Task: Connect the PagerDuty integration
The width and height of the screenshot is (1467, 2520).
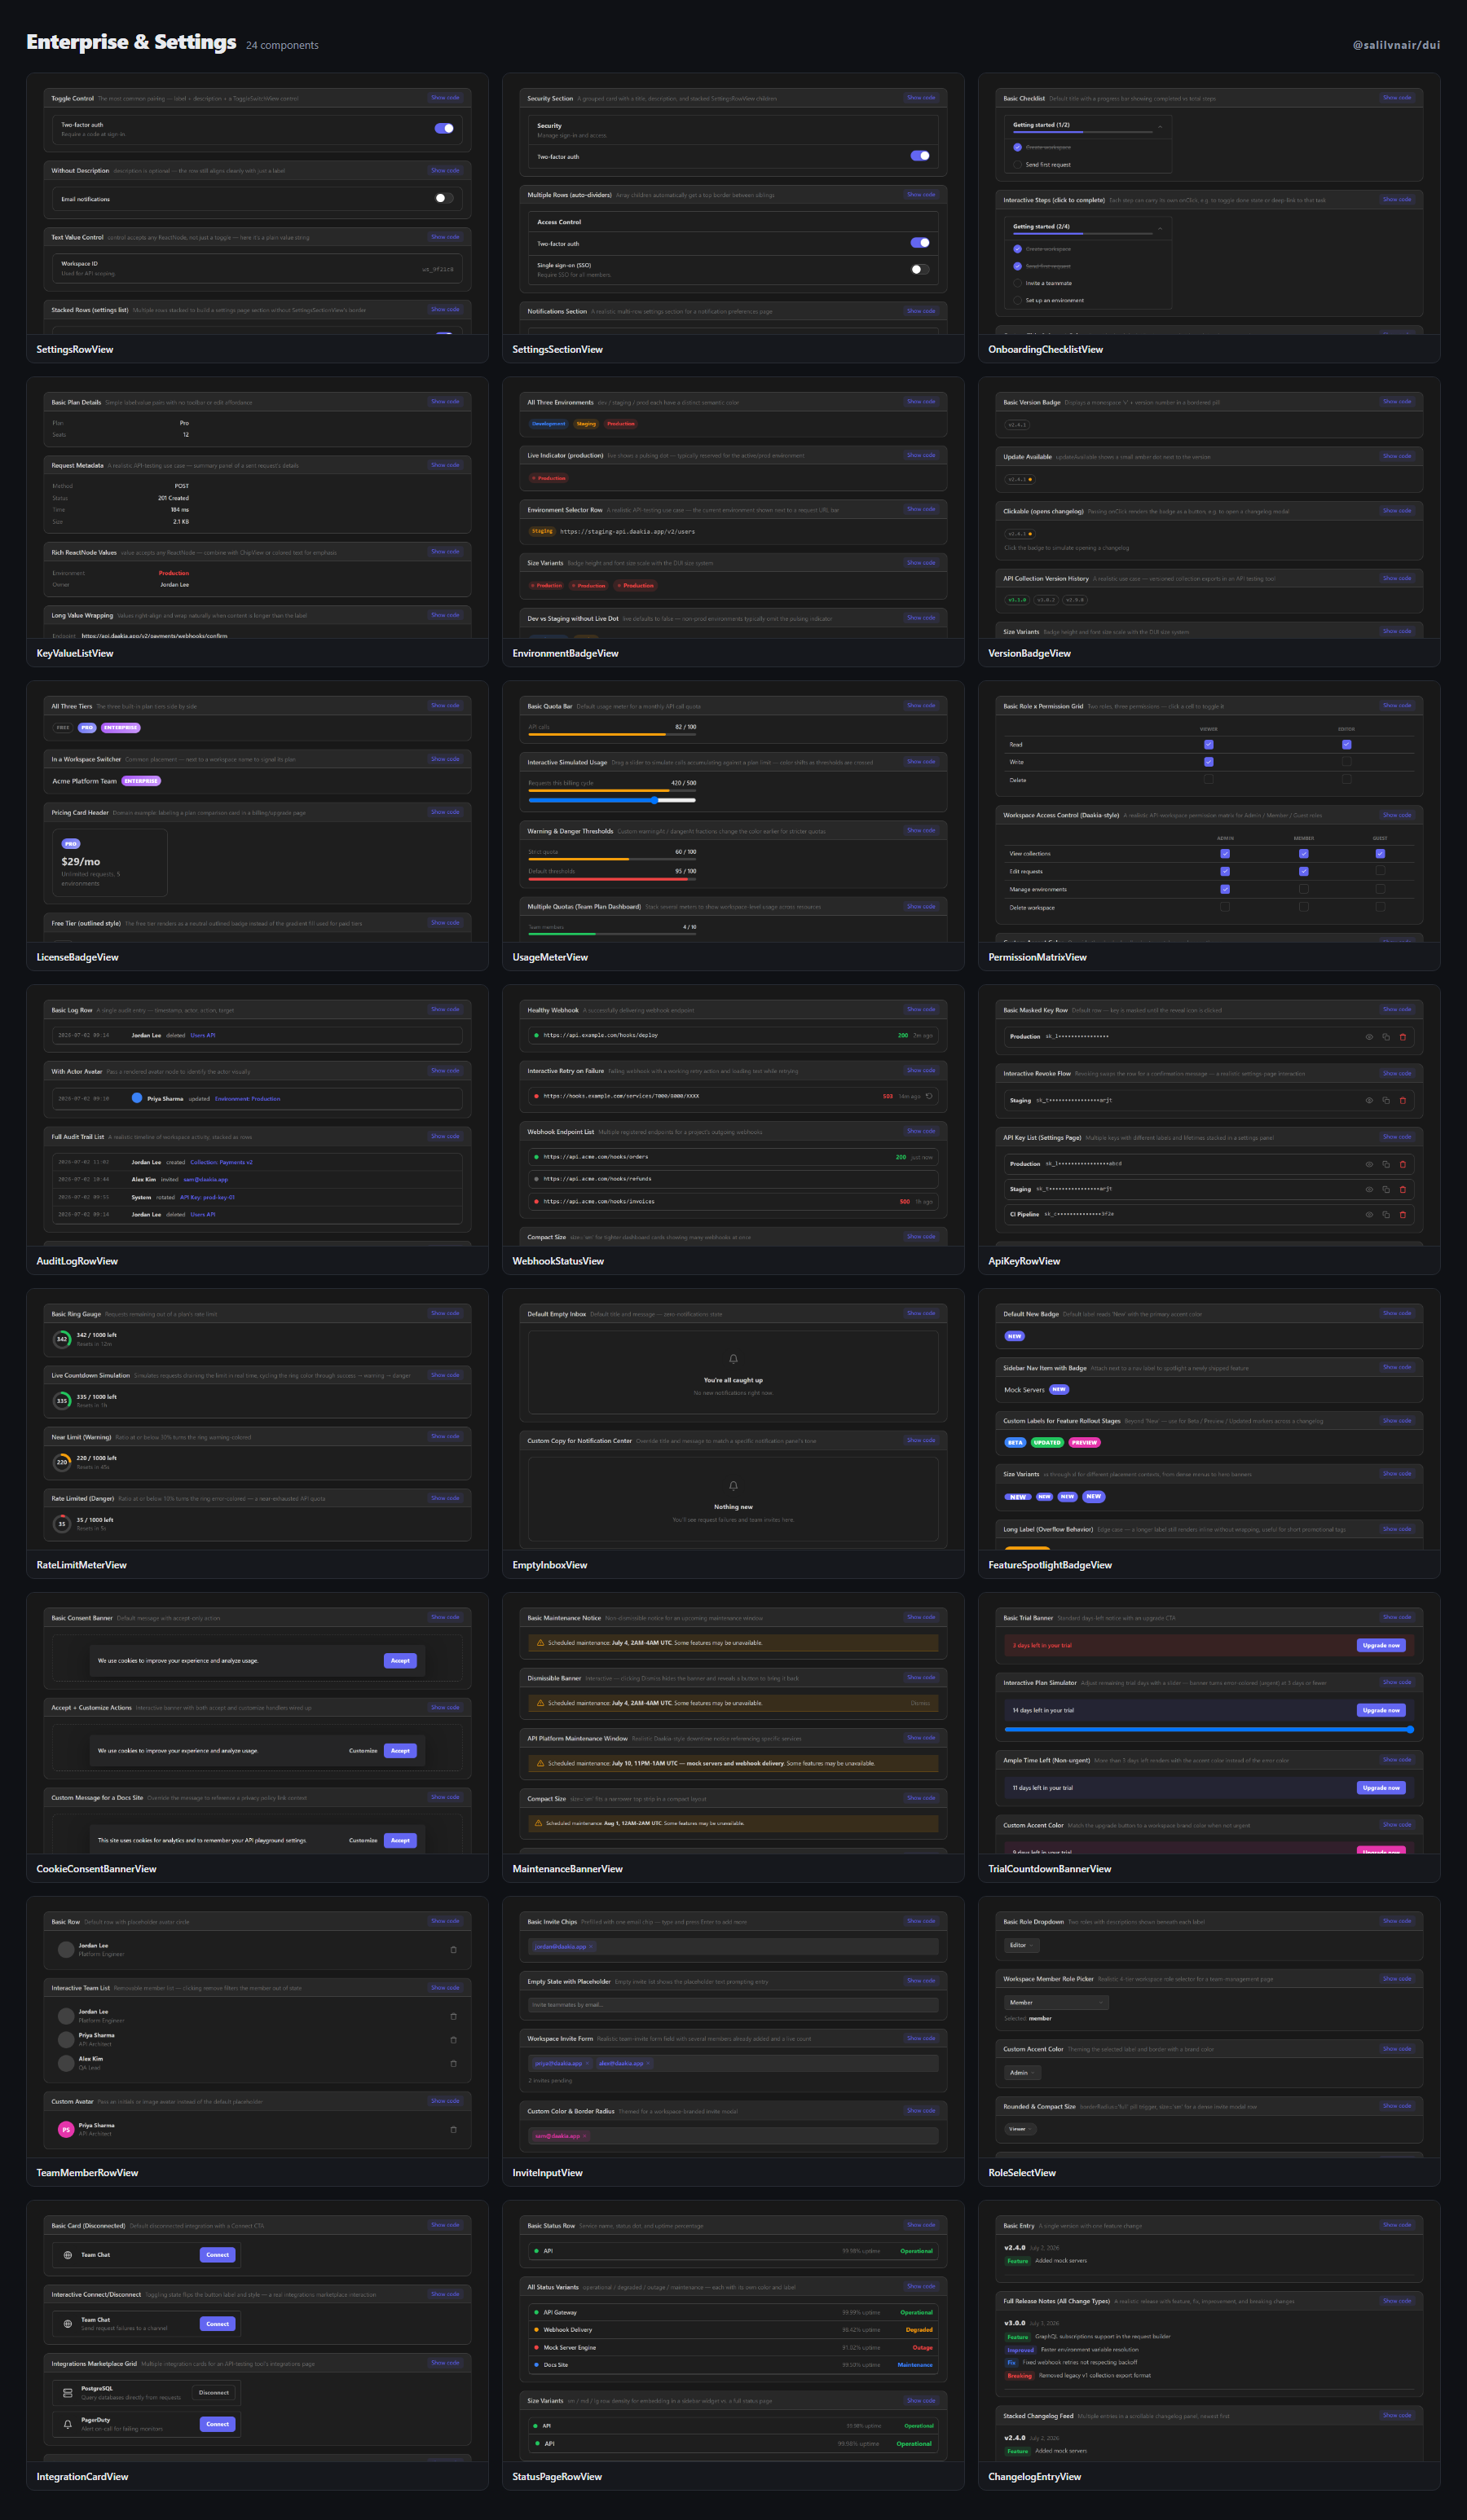Action: click(217, 2424)
